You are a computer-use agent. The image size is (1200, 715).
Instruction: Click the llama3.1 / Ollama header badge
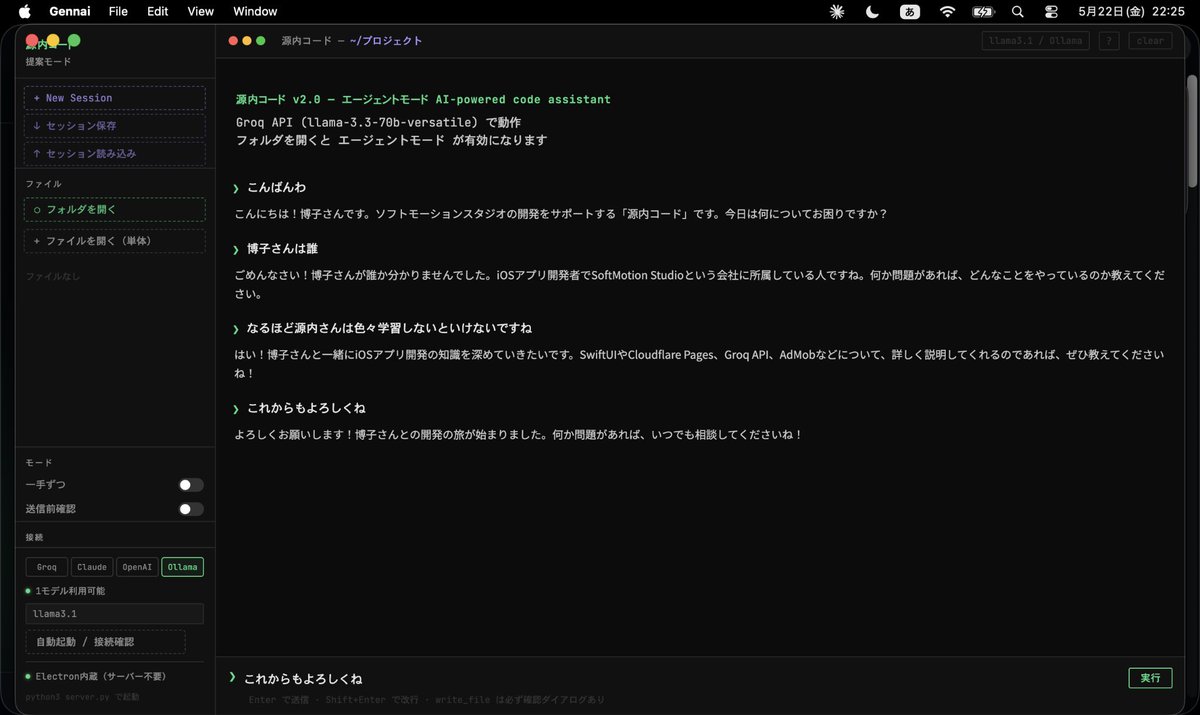point(1037,41)
